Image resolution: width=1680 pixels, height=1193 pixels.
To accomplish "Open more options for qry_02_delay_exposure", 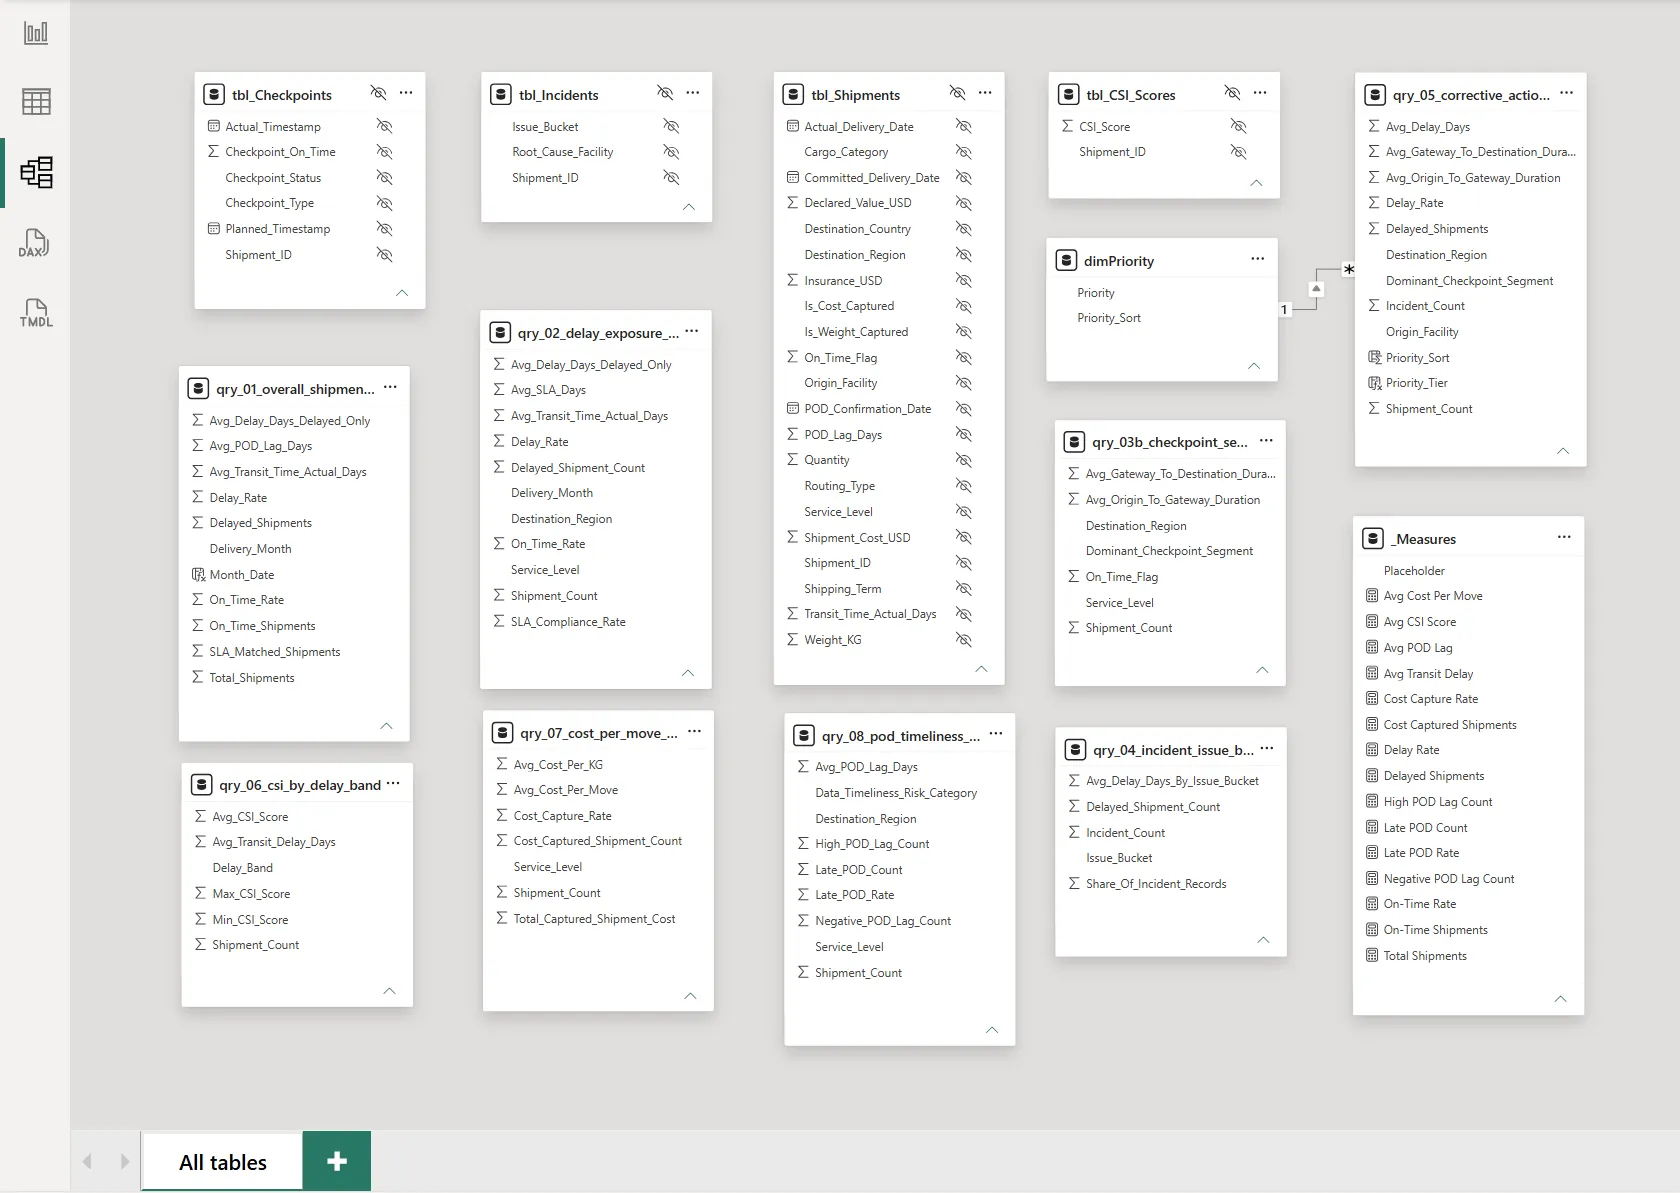I will (692, 331).
